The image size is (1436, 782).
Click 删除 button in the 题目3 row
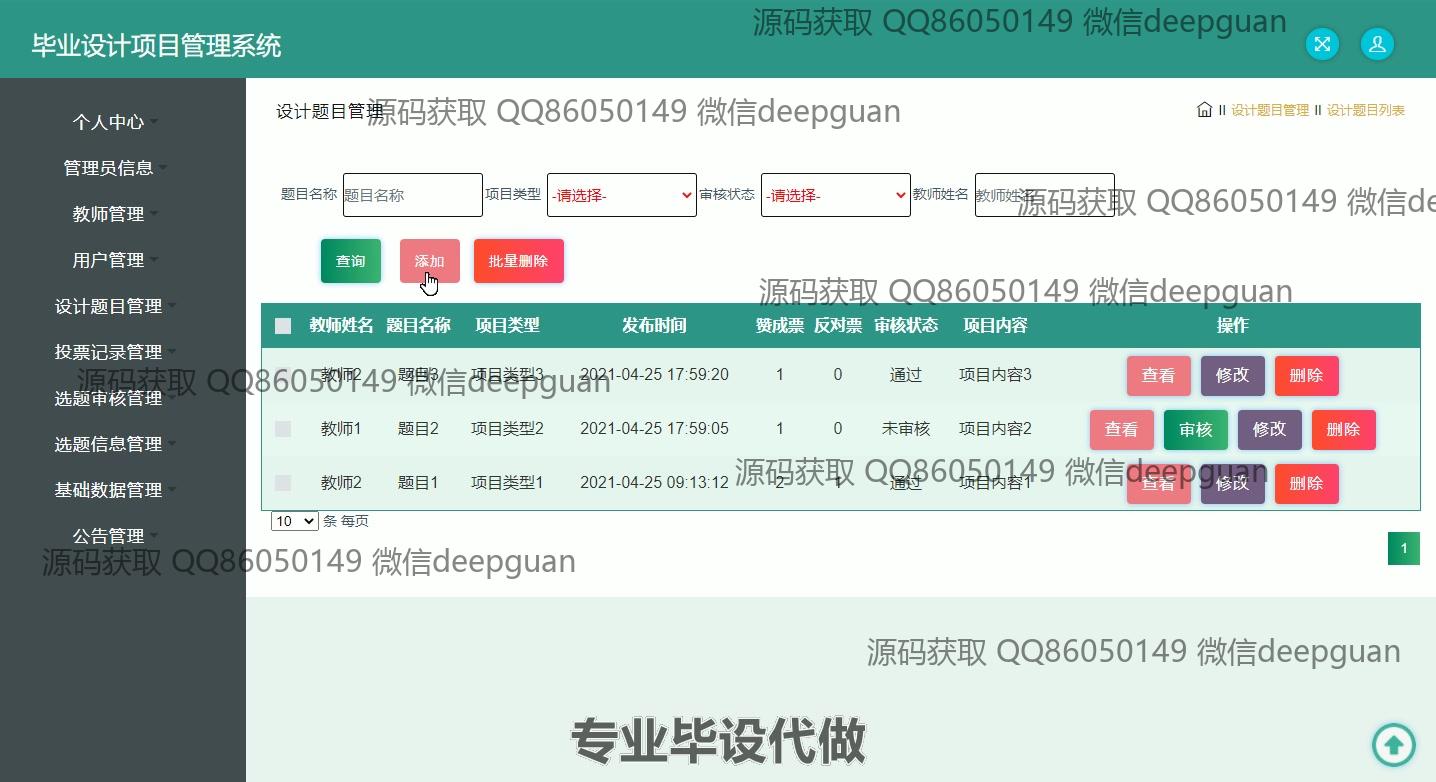coord(1306,376)
